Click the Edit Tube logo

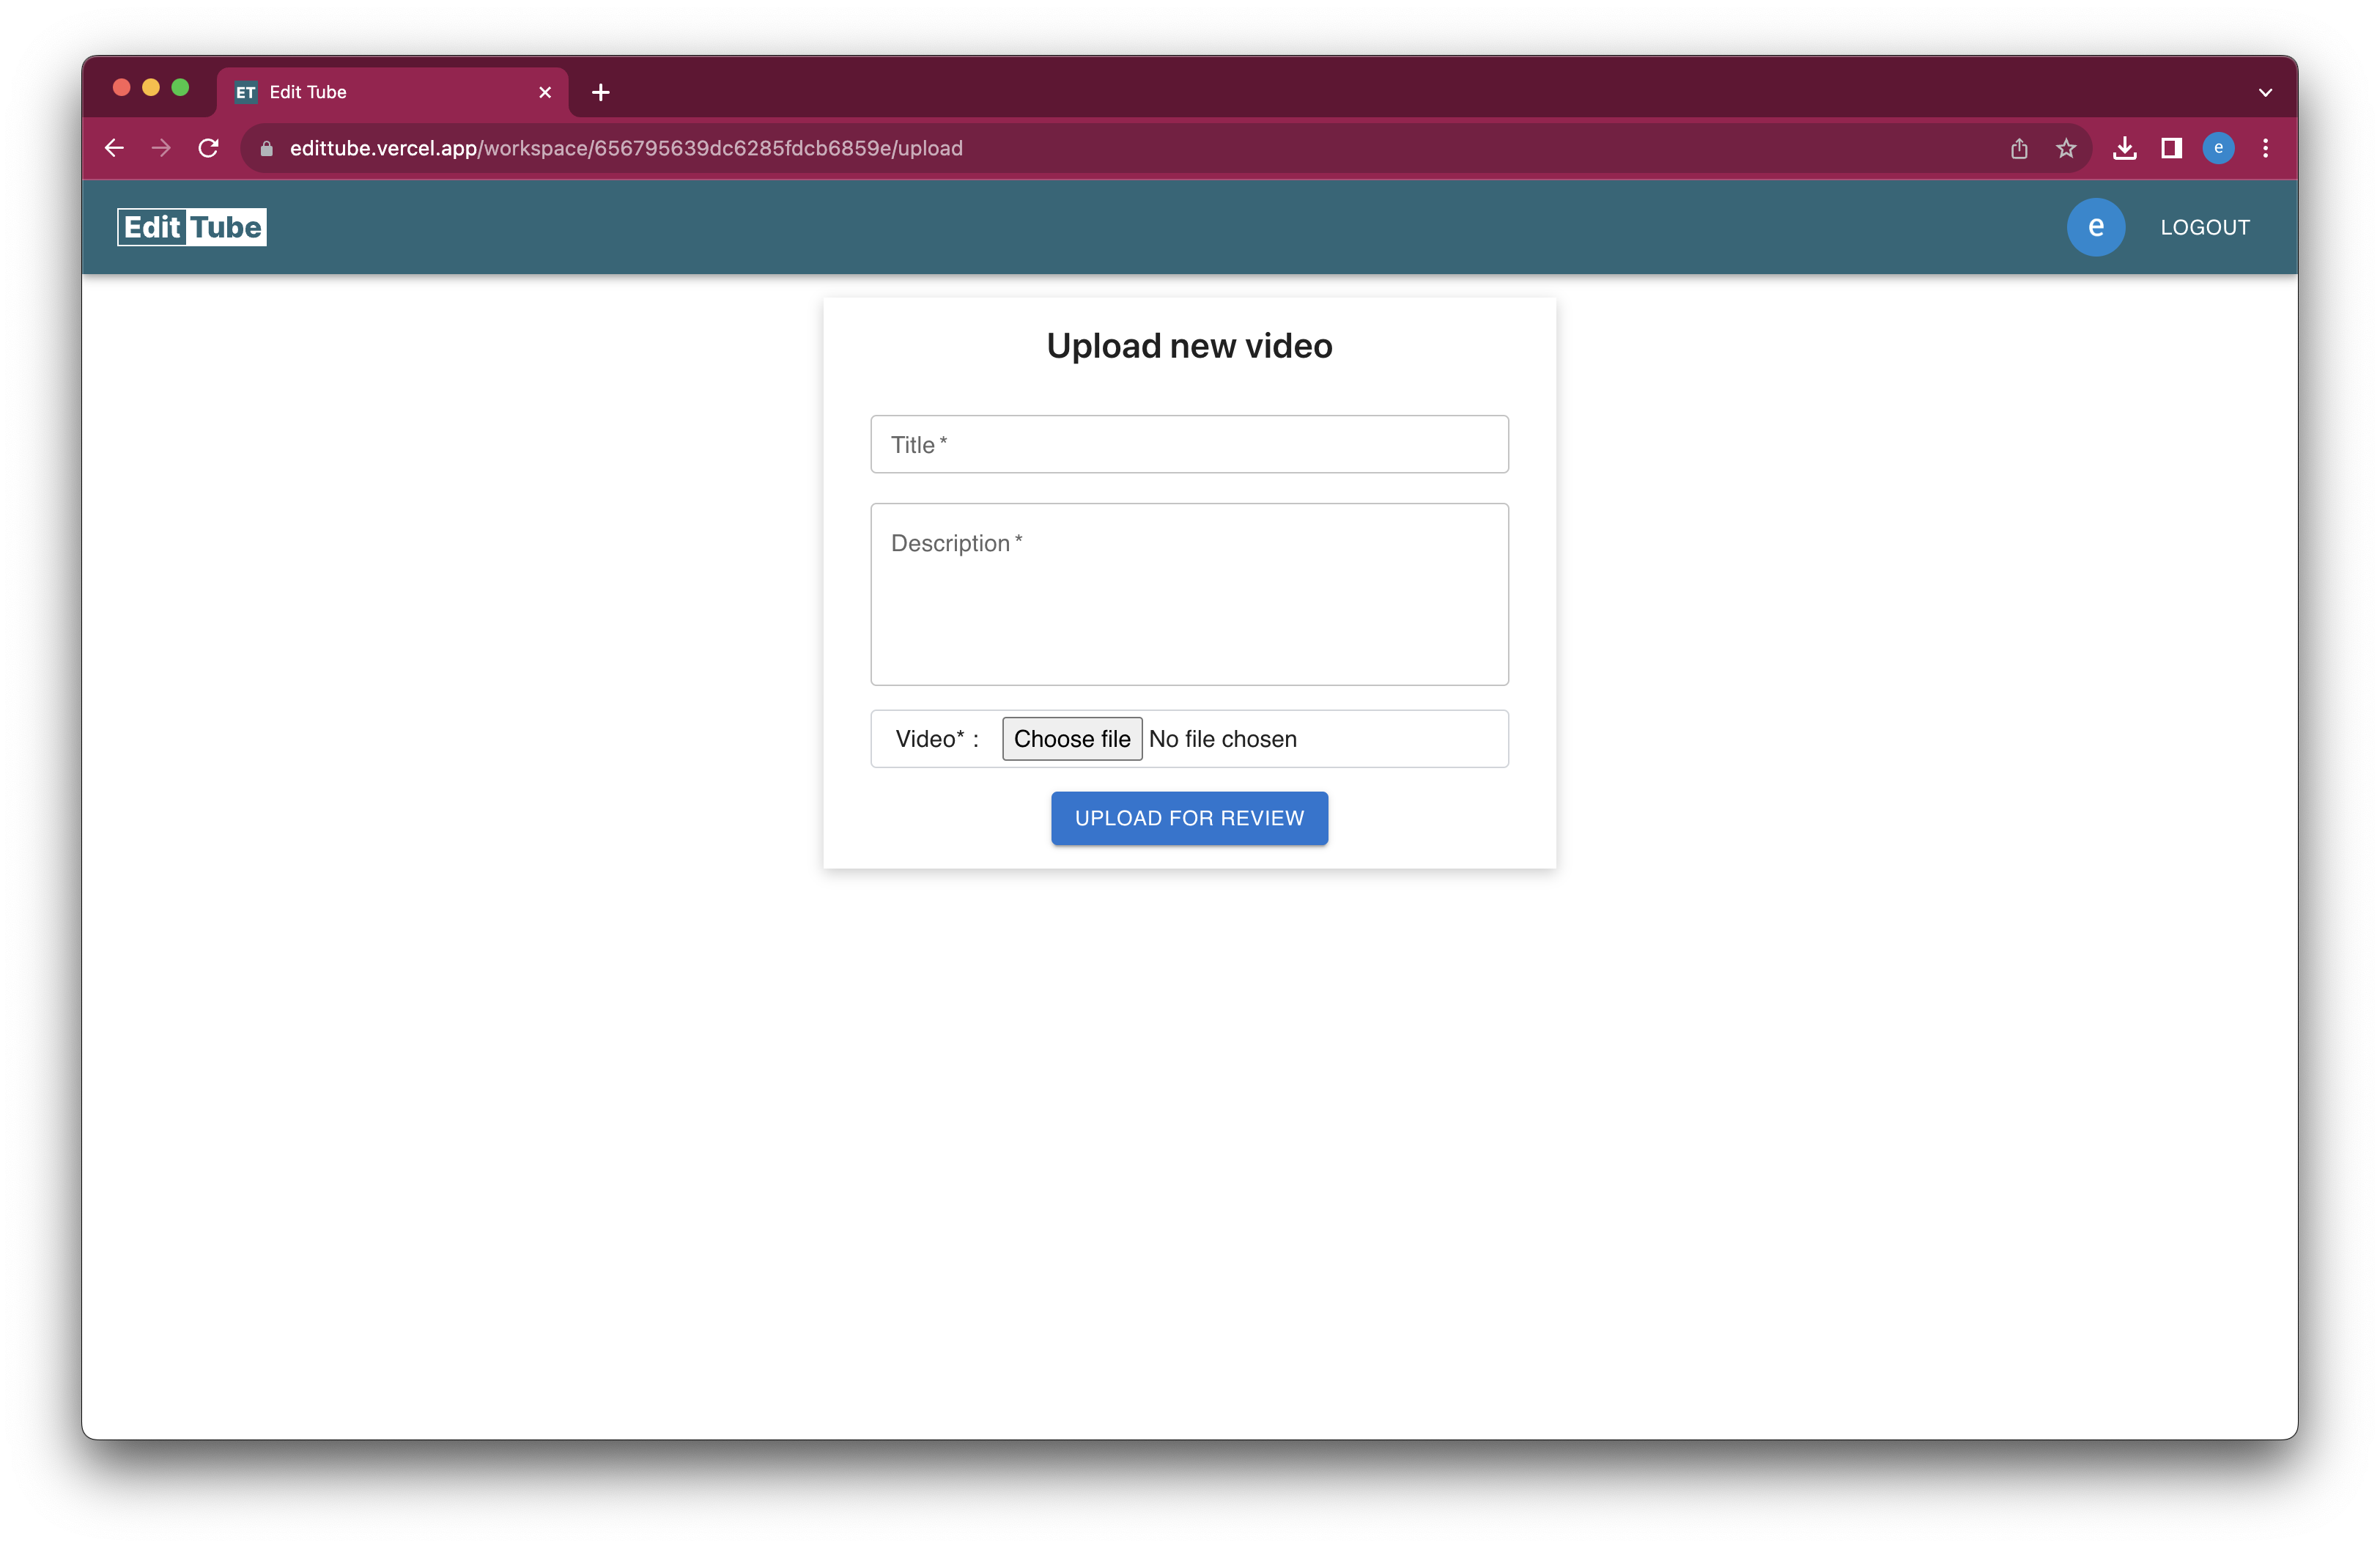(x=192, y=227)
